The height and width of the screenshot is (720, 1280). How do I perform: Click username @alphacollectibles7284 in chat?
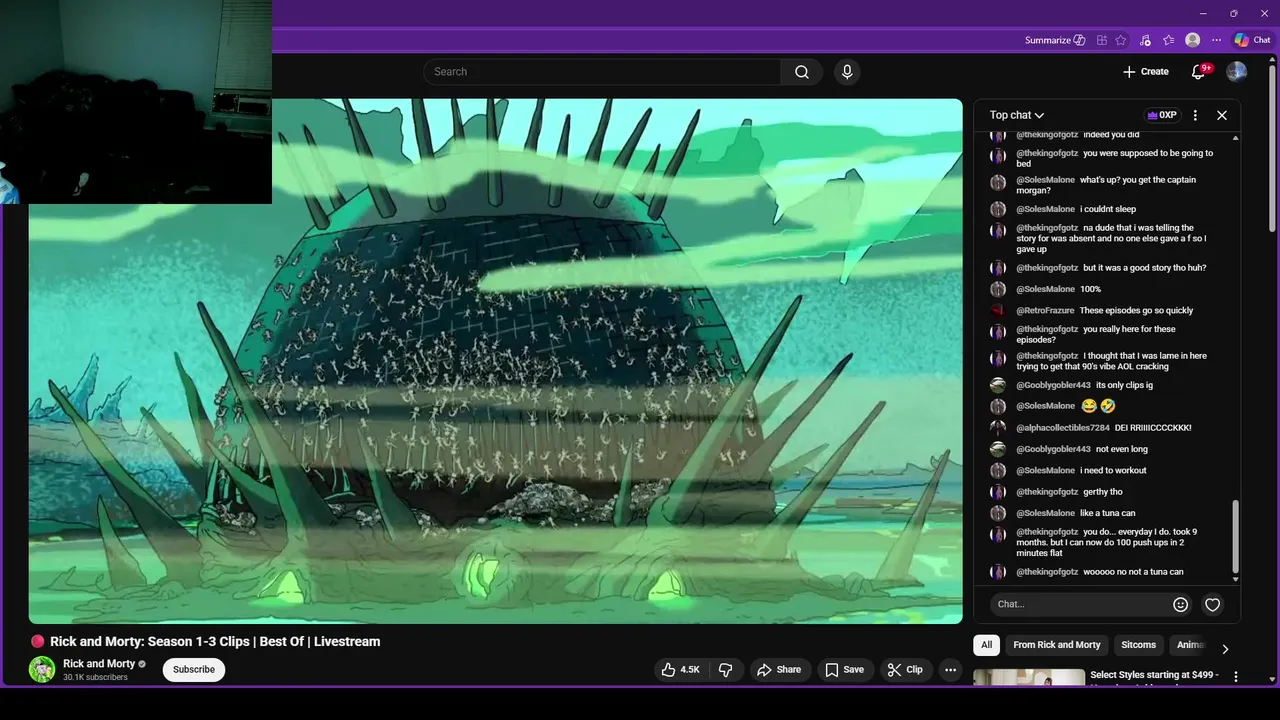pyautogui.click(x=1063, y=428)
